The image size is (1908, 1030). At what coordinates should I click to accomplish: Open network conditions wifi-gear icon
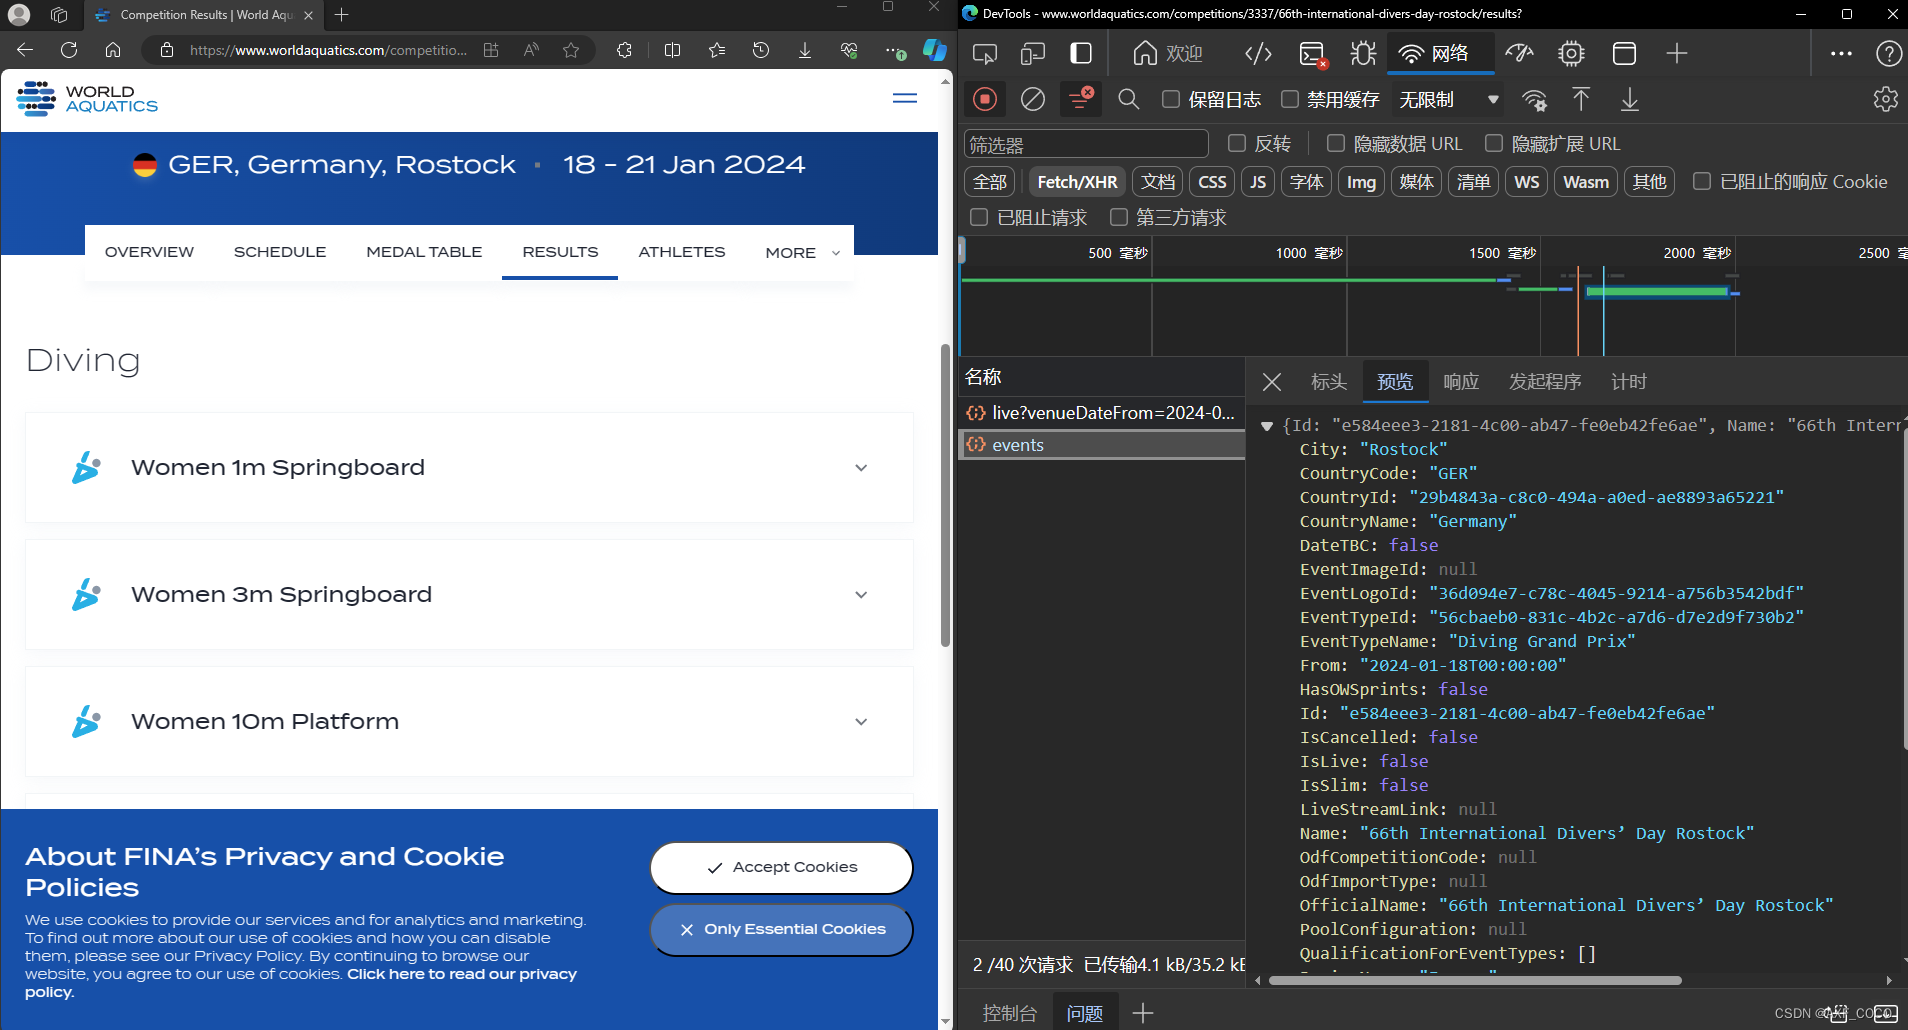click(1534, 99)
